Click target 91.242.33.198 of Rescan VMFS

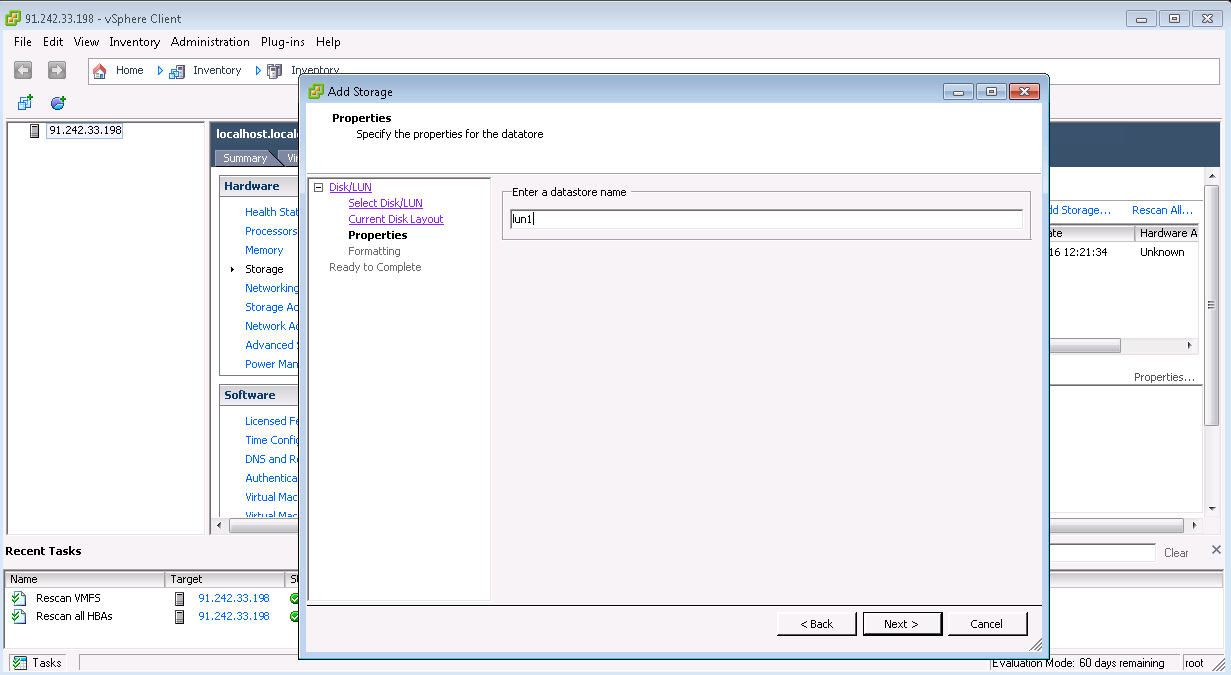pyautogui.click(x=234, y=598)
